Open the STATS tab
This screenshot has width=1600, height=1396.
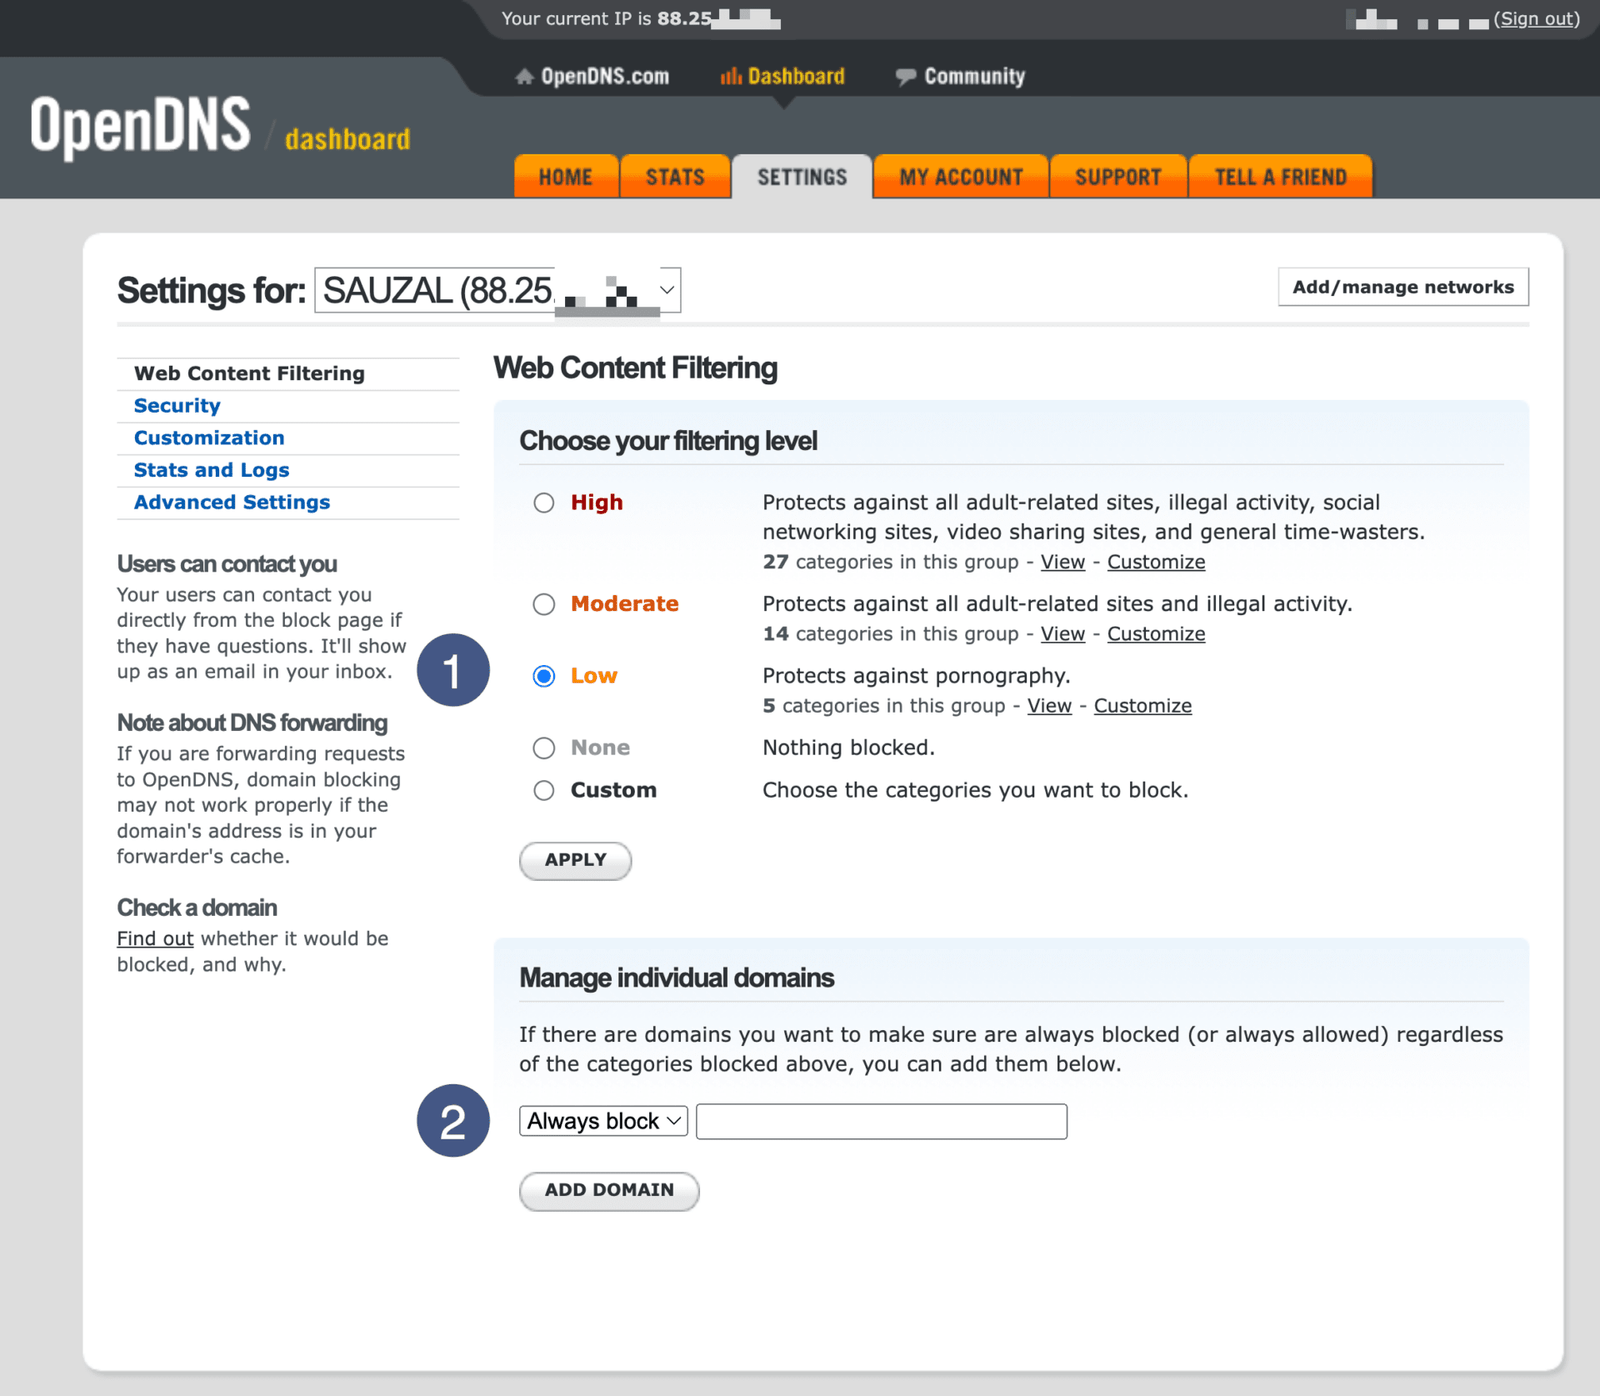(x=675, y=177)
